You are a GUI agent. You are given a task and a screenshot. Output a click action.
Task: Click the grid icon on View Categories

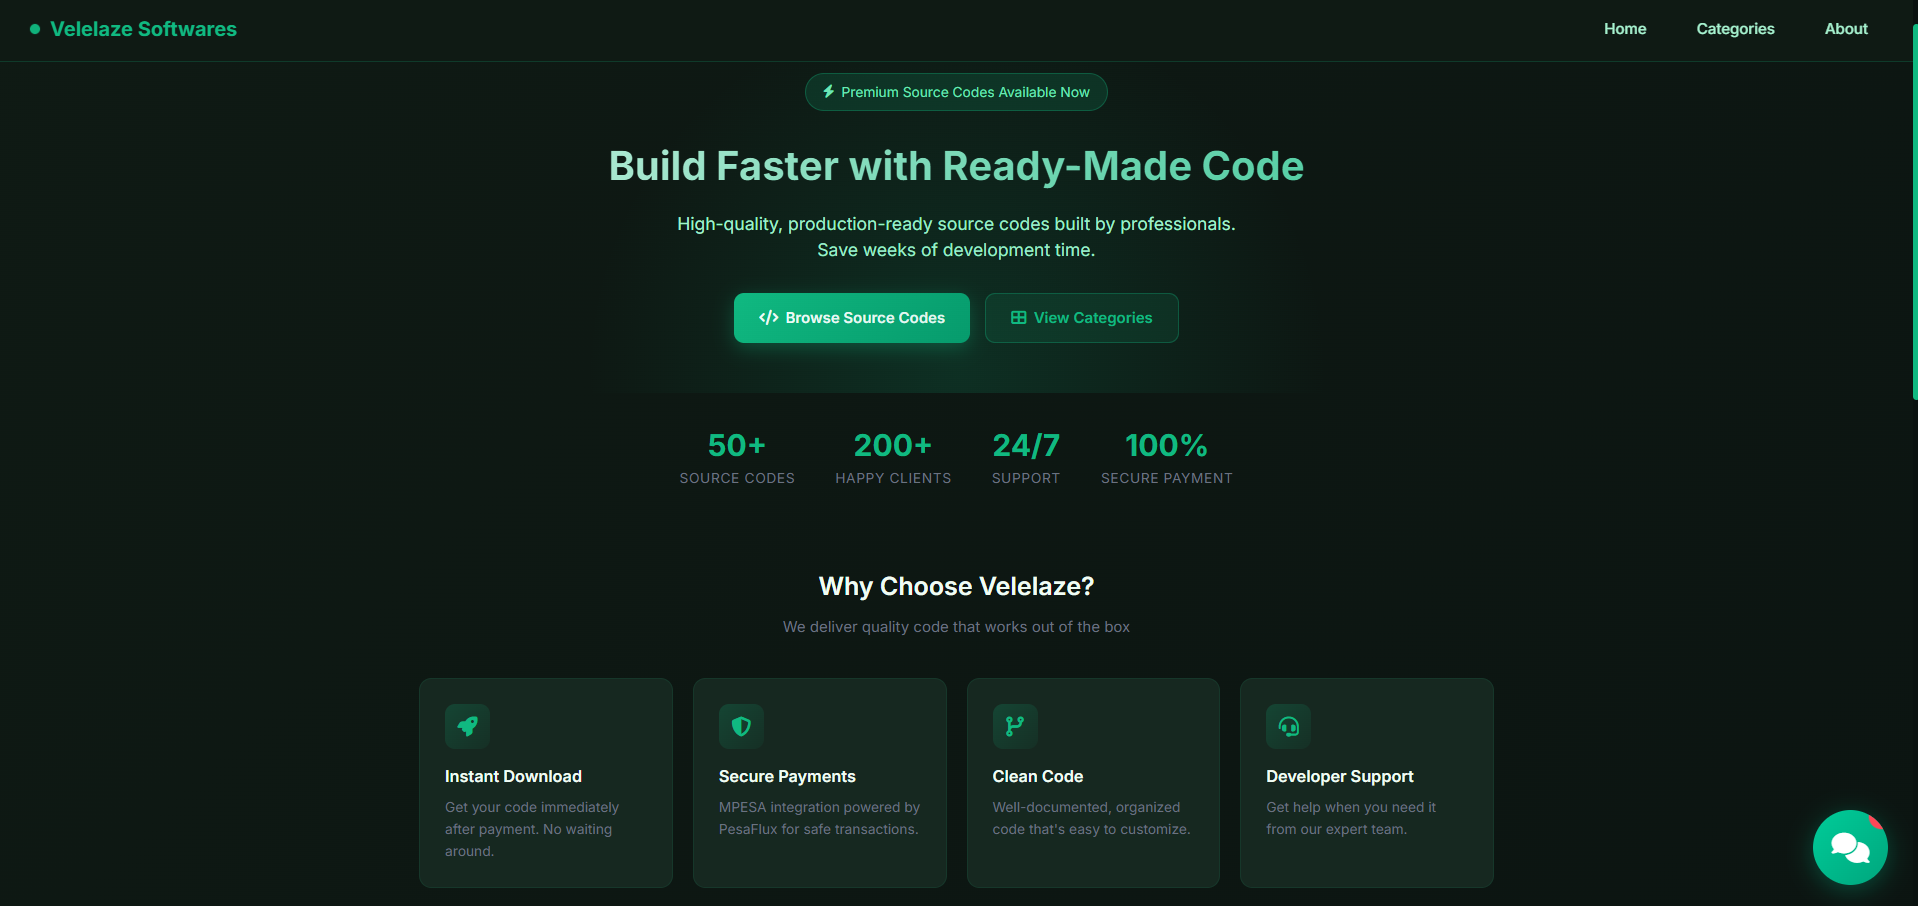pyautogui.click(x=1018, y=318)
